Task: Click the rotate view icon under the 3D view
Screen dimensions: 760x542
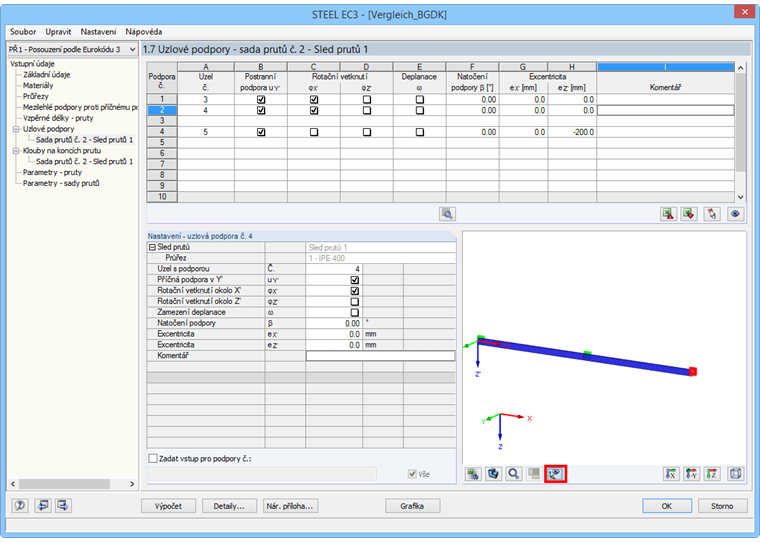Action: coord(493,474)
